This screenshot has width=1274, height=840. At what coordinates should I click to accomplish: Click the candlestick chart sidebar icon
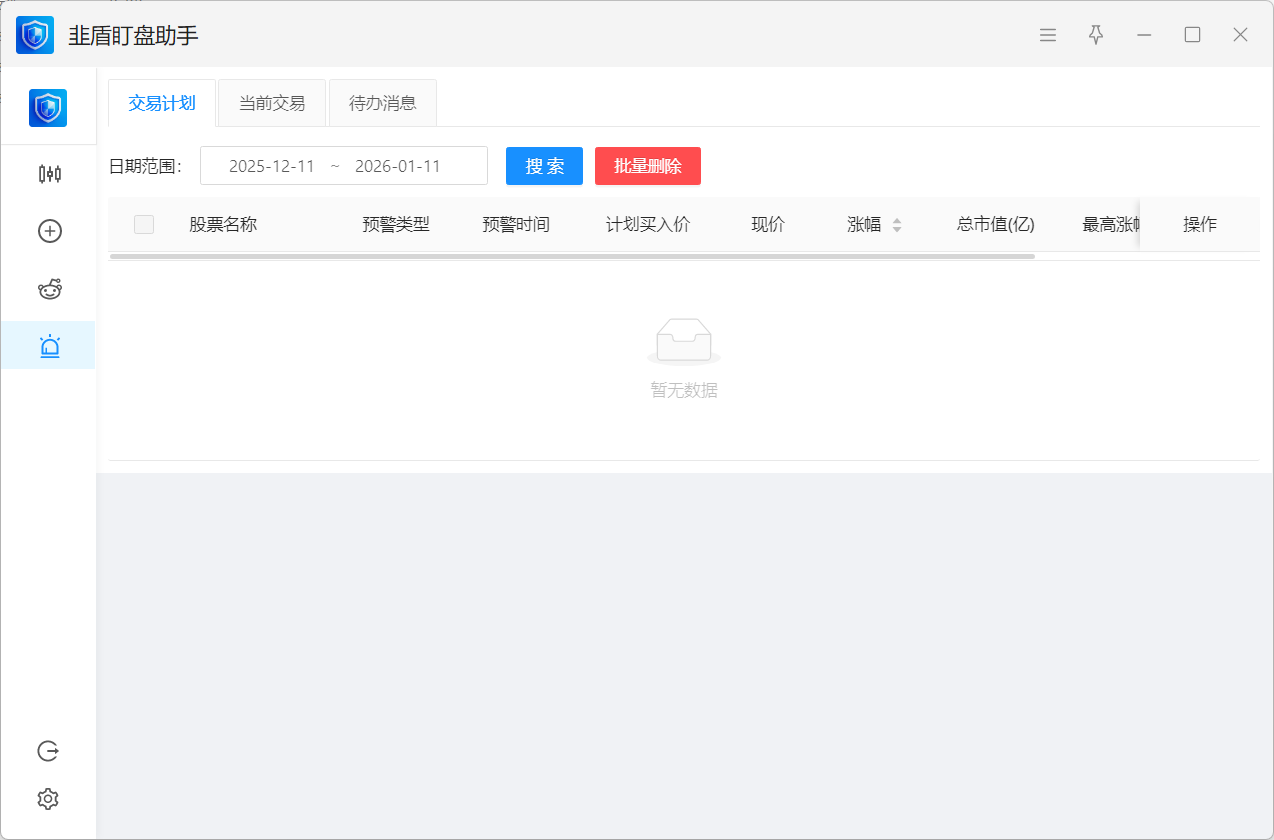pyautogui.click(x=49, y=174)
